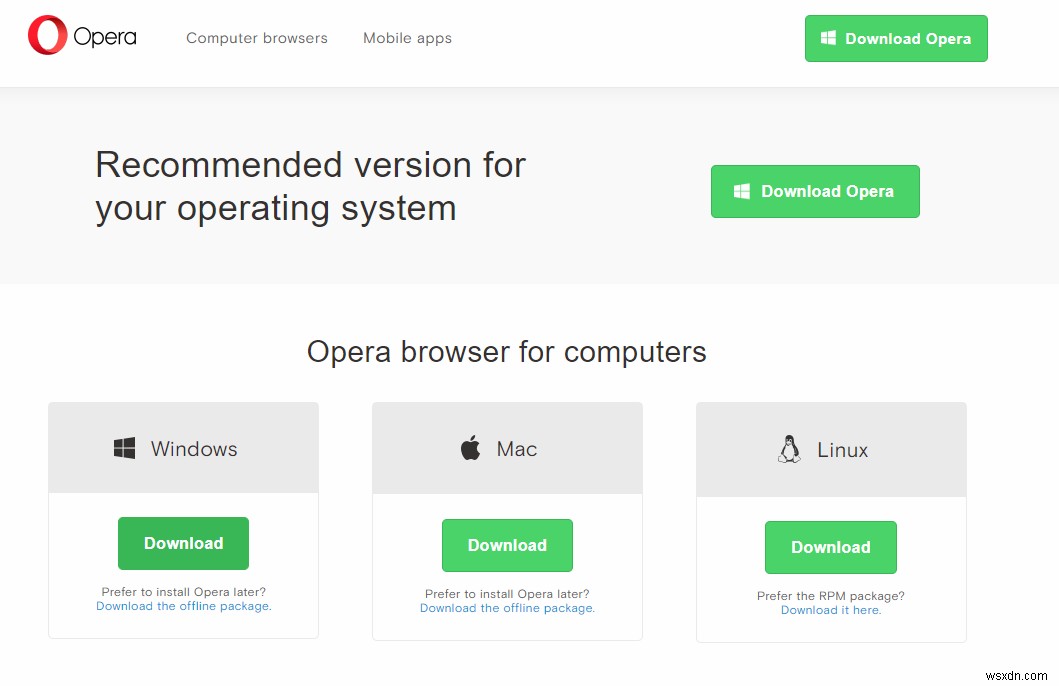The image size is (1059, 686).
Task: Open the Computer browsers menu
Action: point(257,38)
